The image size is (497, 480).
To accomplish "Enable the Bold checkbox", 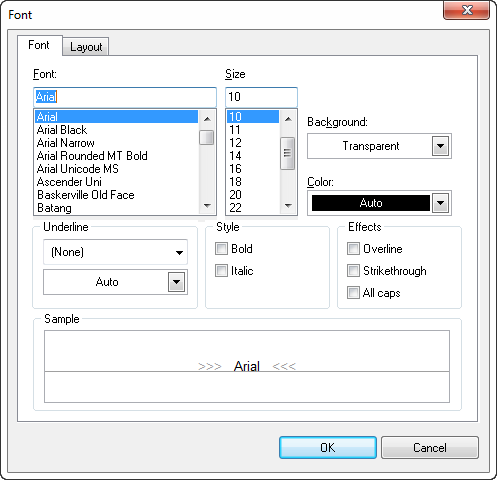I will pyautogui.click(x=221, y=249).
